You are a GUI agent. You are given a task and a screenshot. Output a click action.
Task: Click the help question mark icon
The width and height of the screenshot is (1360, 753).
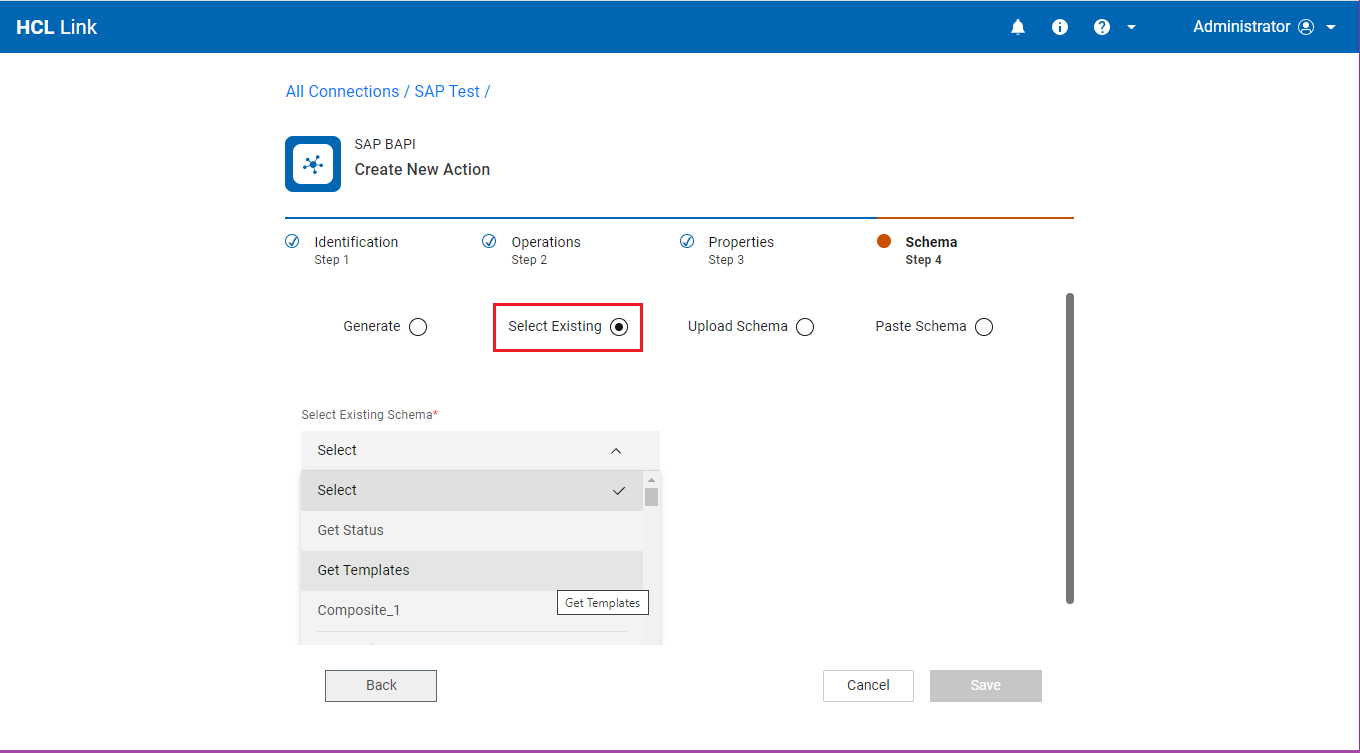[x=1102, y=27]
